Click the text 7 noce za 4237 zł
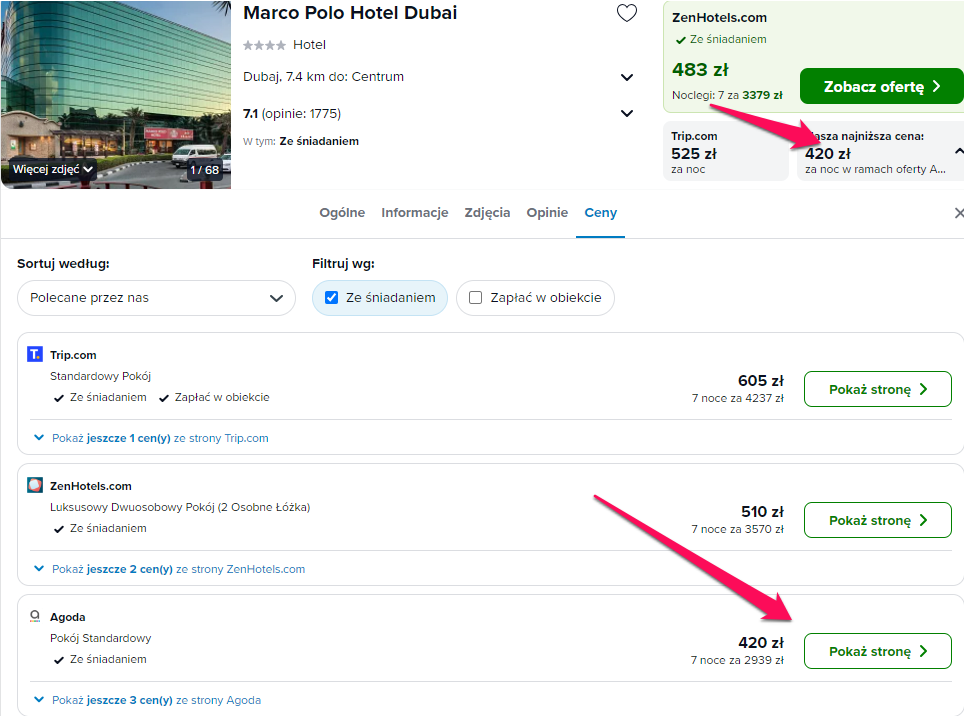964x716 pixels. [737, 398]
